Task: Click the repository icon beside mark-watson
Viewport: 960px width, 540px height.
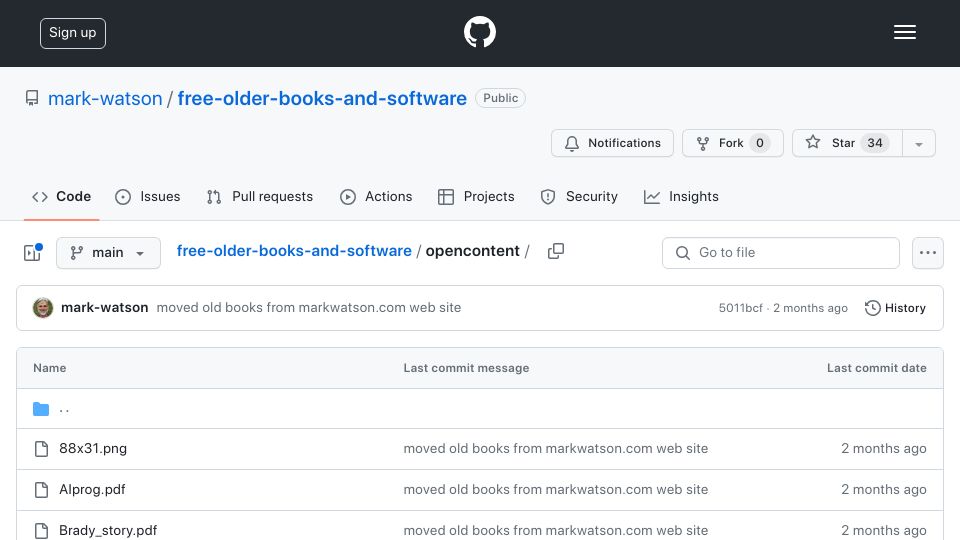Action: pyautogui.click(x=32, y=98)
